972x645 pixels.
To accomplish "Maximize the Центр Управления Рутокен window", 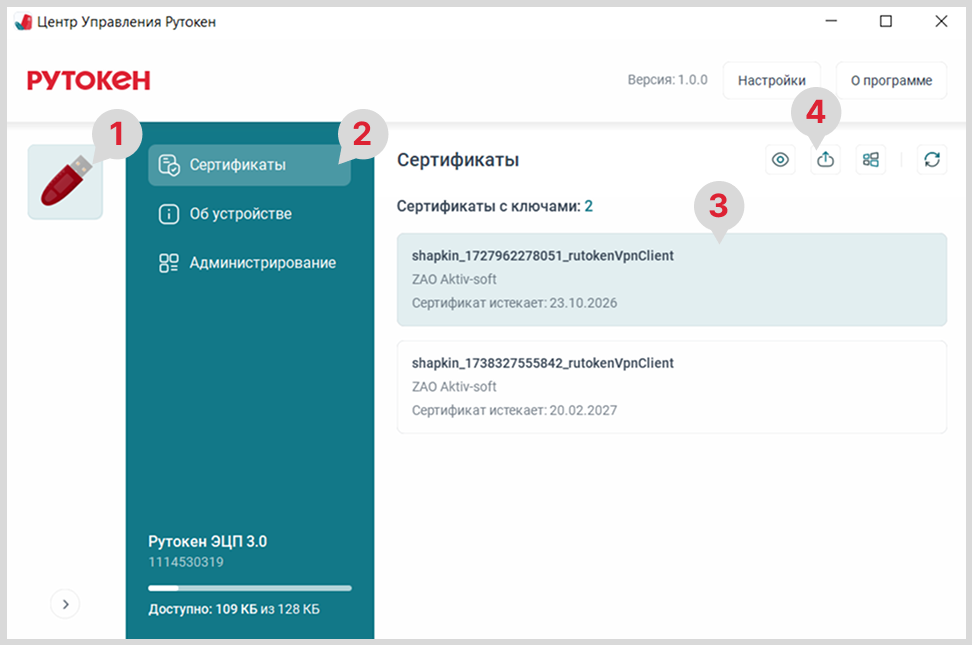I will [885, 22].
